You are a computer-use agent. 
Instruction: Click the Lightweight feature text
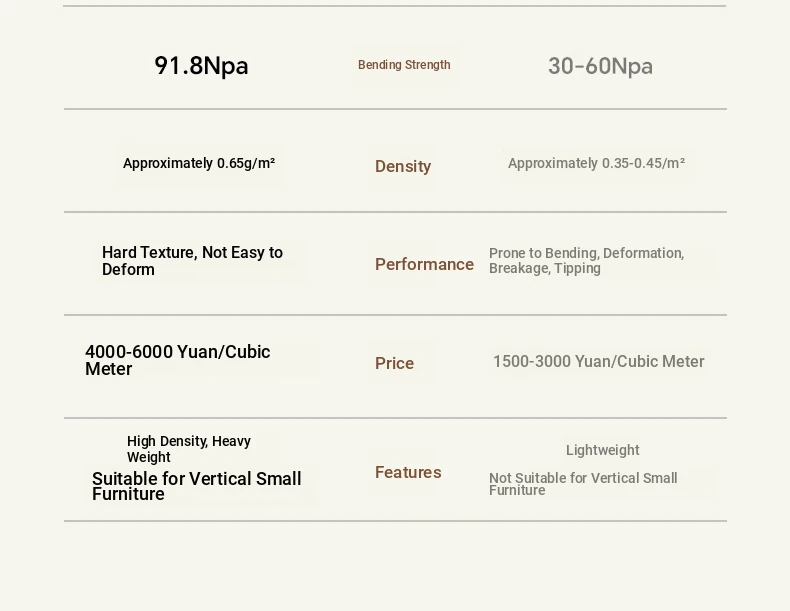tap(603, 450)
